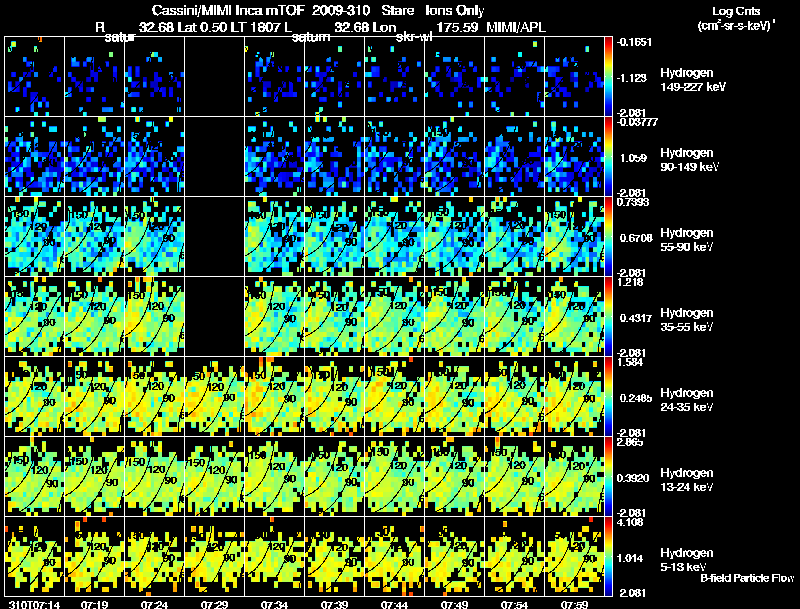Click the "1.014" color scale value

631,558
